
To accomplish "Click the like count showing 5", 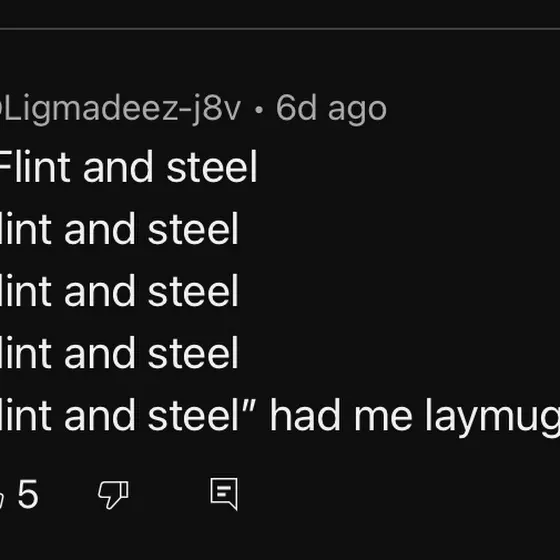I will (28, 494).
